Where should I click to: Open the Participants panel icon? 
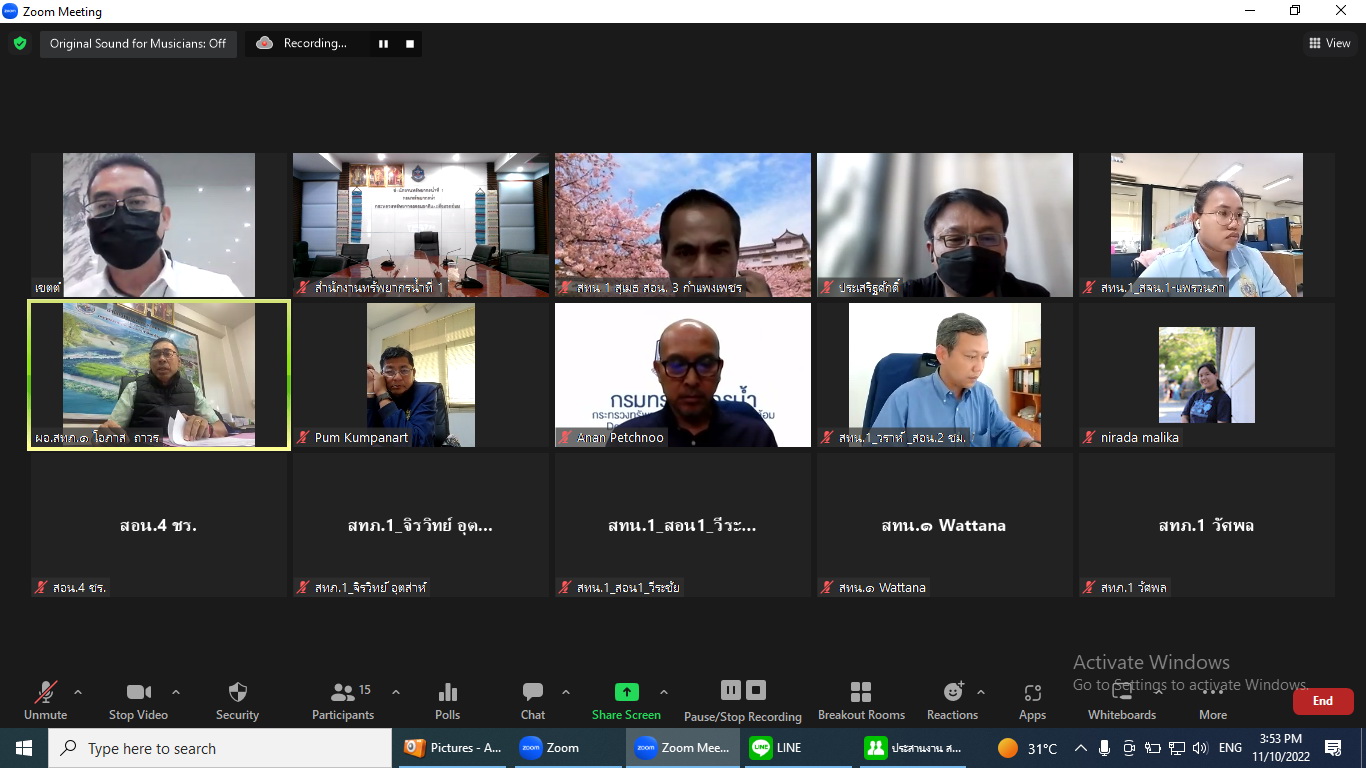pyautogui.click(x=343, y=692)
